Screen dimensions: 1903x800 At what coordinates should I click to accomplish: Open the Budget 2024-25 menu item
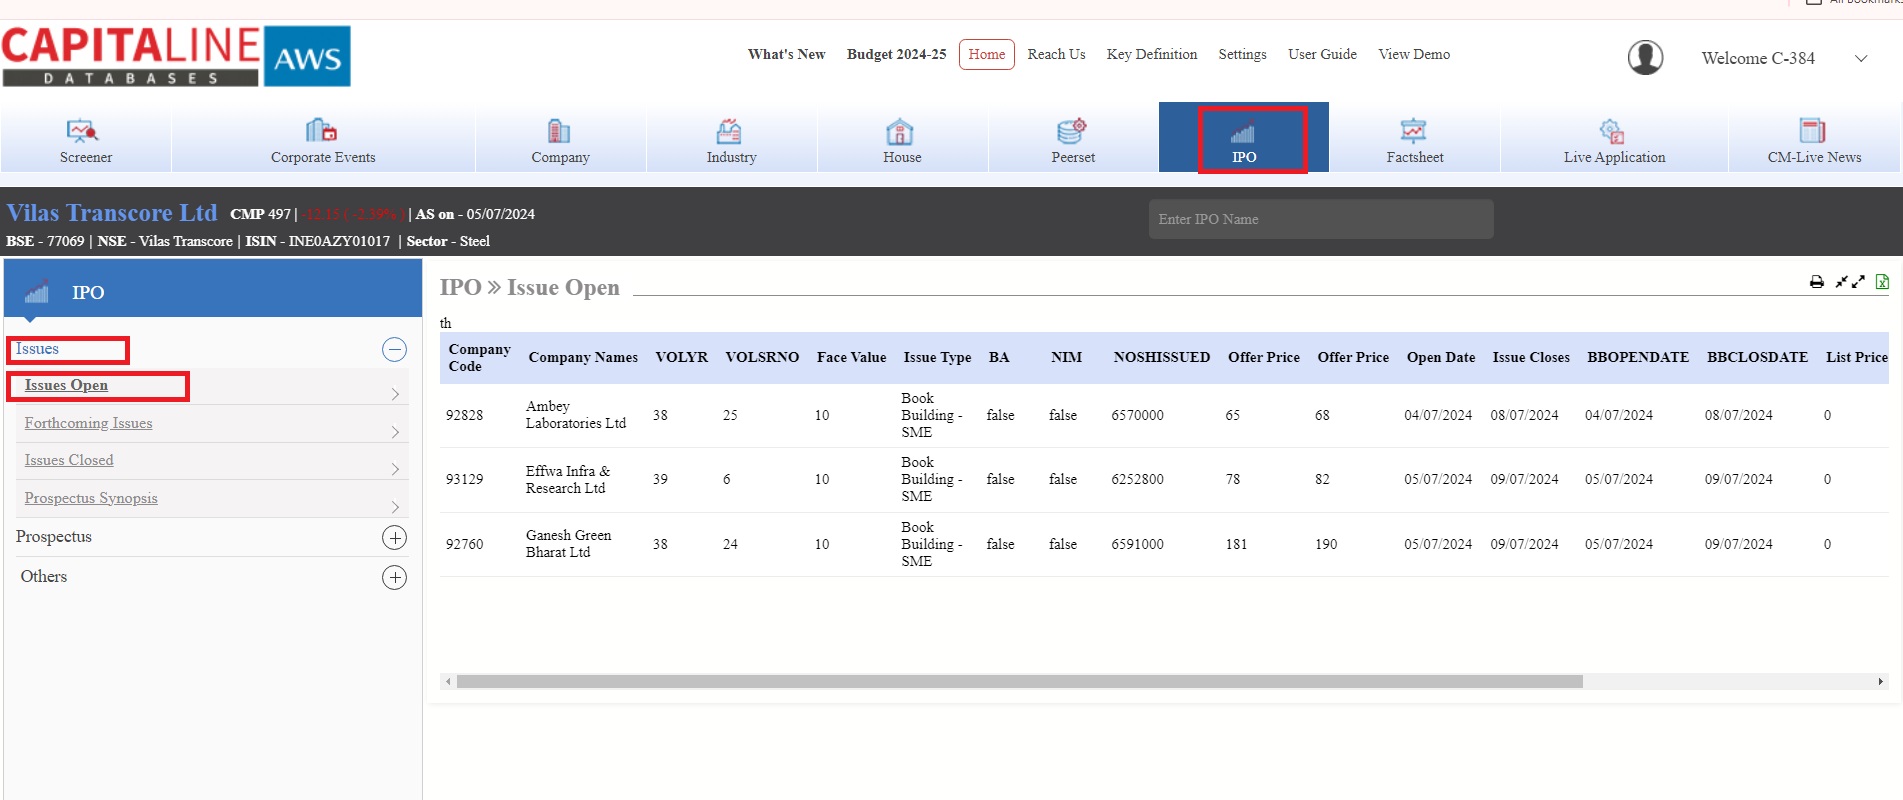coord(896,54)
